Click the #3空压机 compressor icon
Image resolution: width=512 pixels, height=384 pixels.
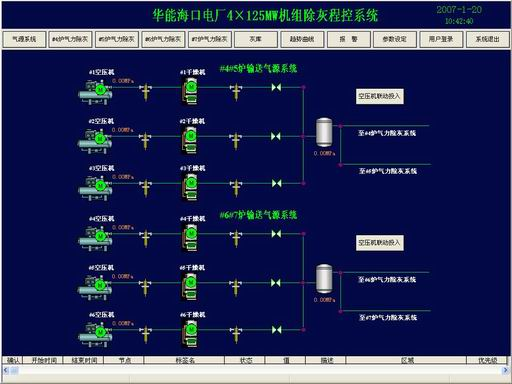pyautogui.click(x=95, y=189)
